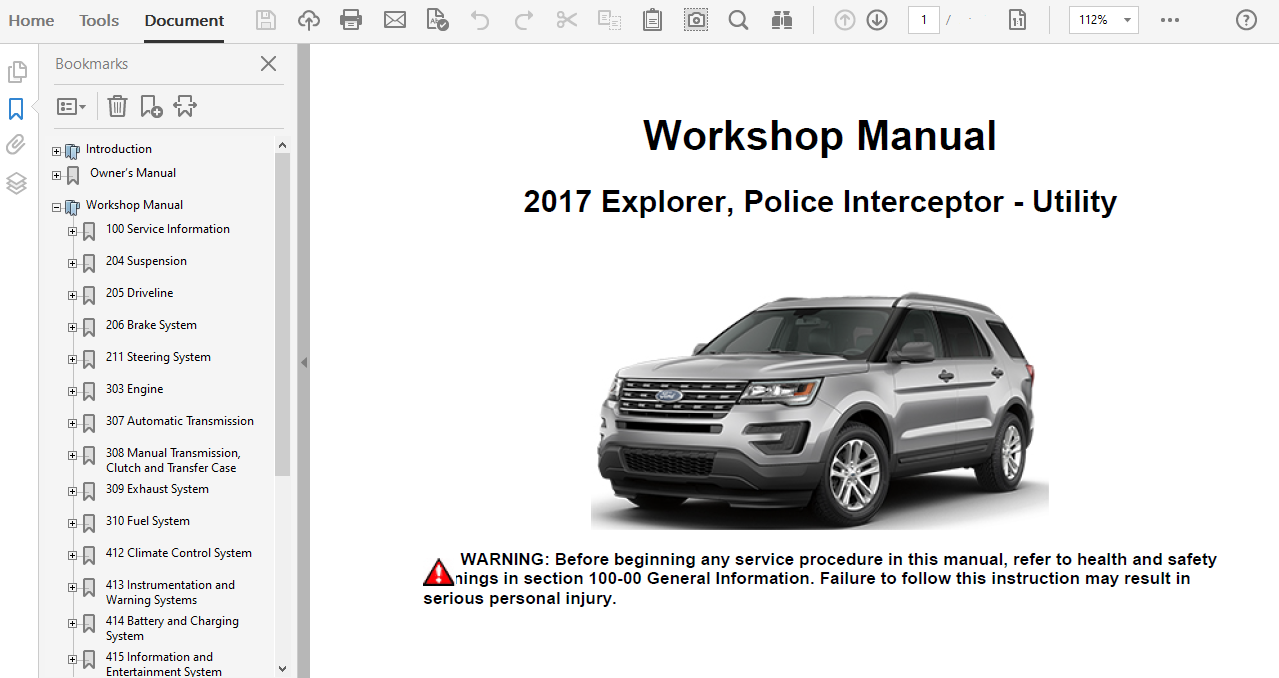Open the Attachments paperclip panel
Viewport: 1279px width, 678px height.
tap(16, 145)
